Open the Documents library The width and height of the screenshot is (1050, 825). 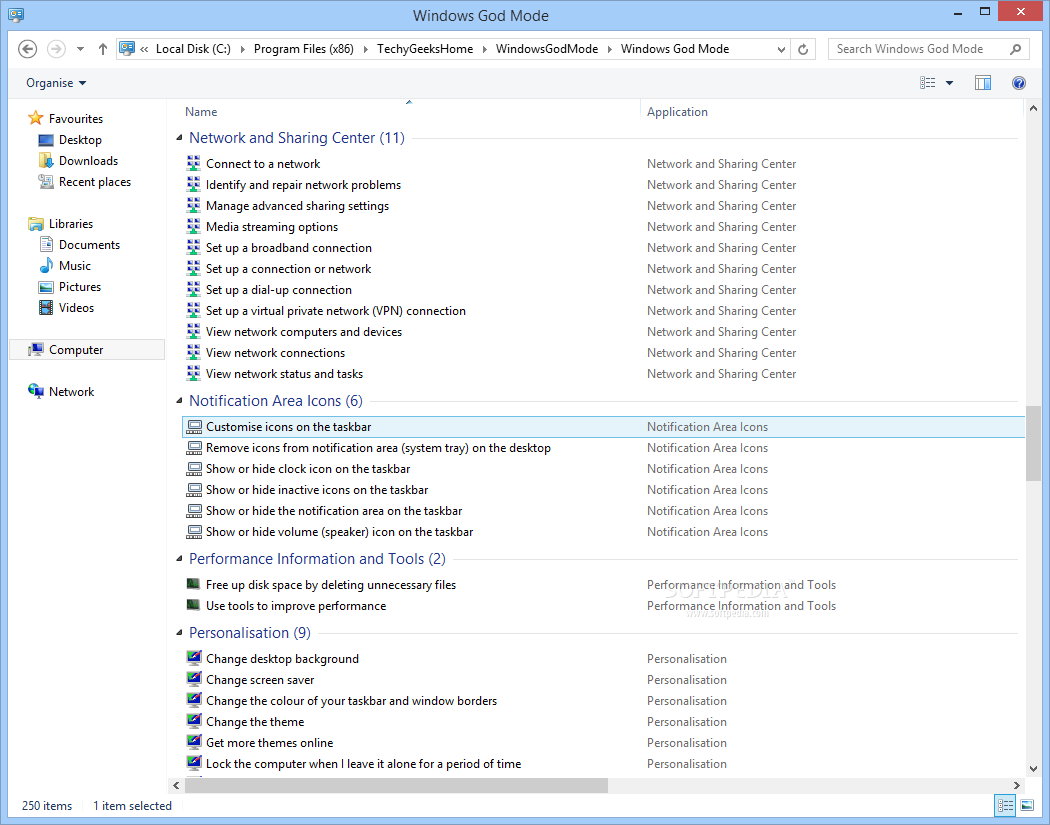click(x=80, y=245)
